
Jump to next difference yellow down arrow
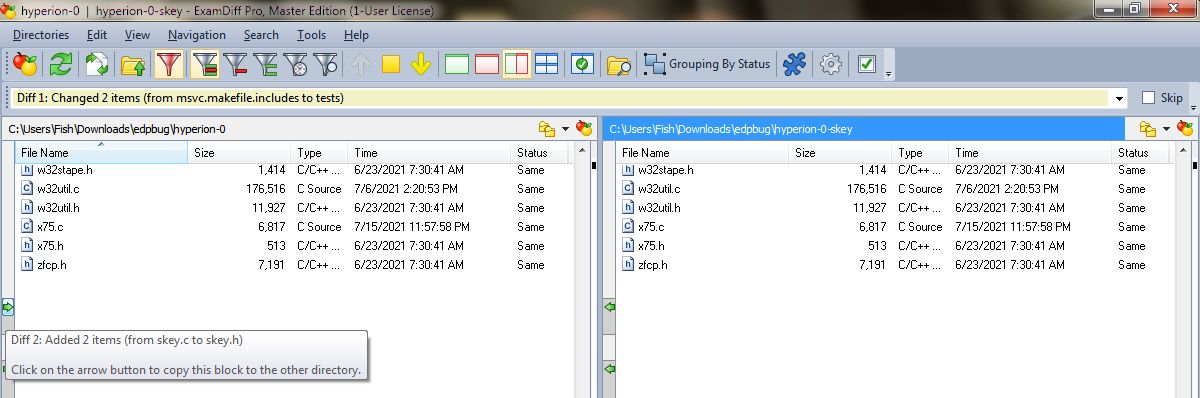click(421, 65)
